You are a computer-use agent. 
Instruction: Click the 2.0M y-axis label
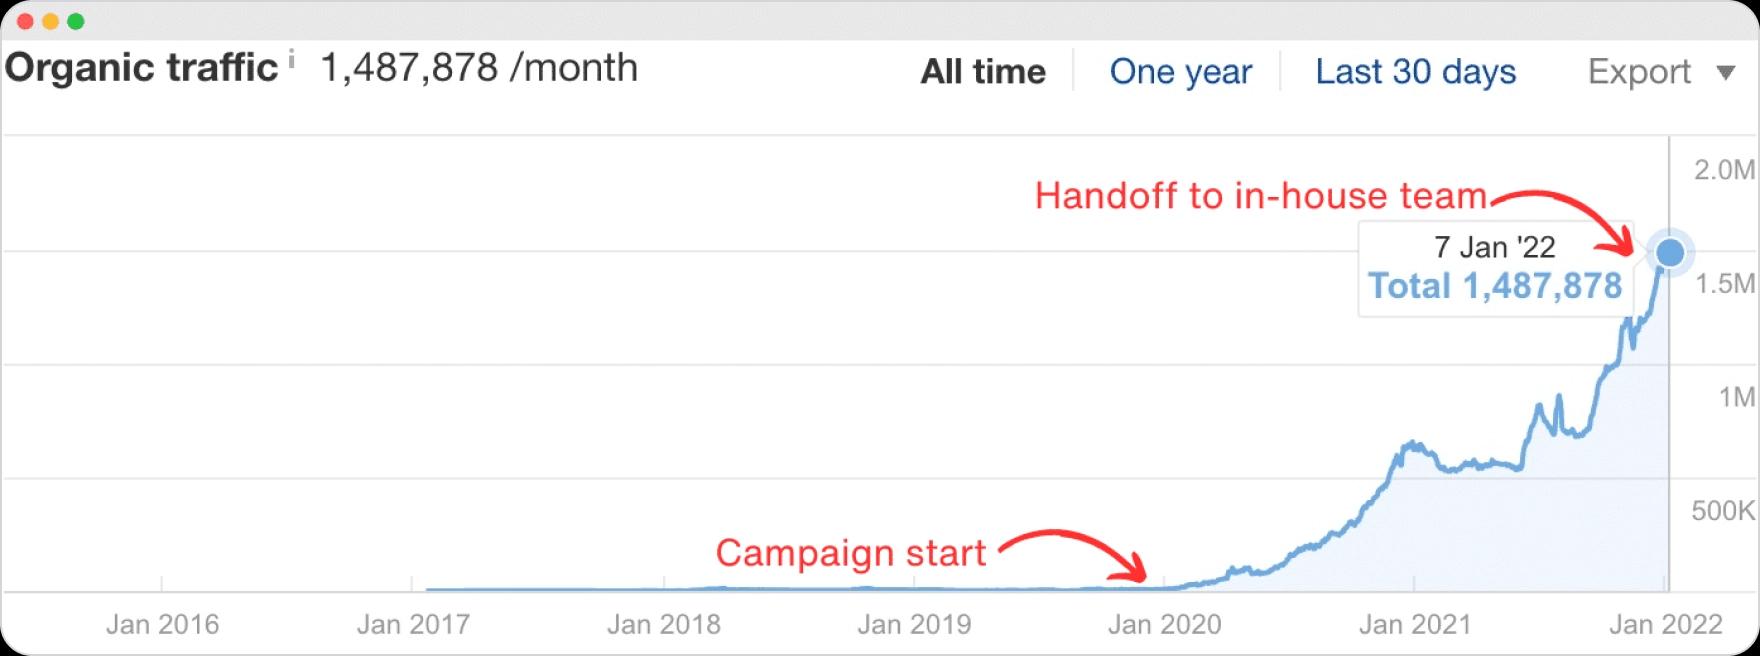click(x=1725, y=170)
